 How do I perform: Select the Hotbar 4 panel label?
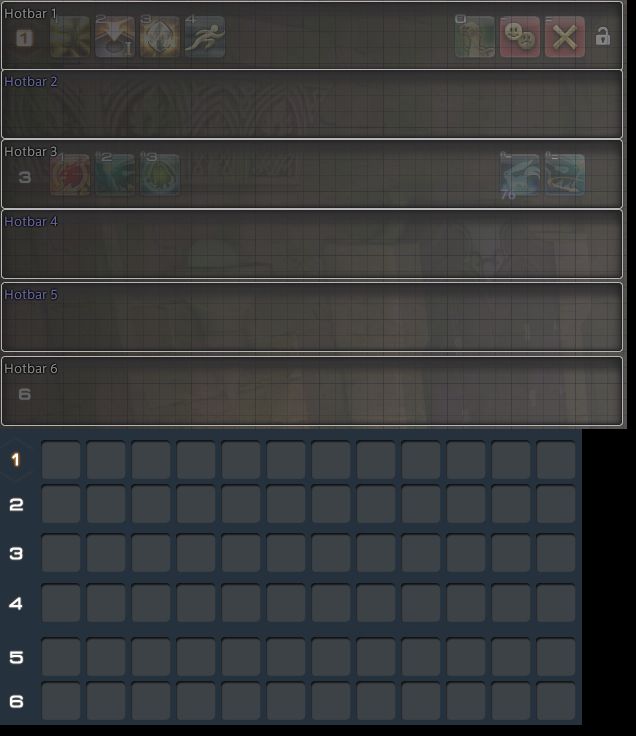tap(31, 222)
